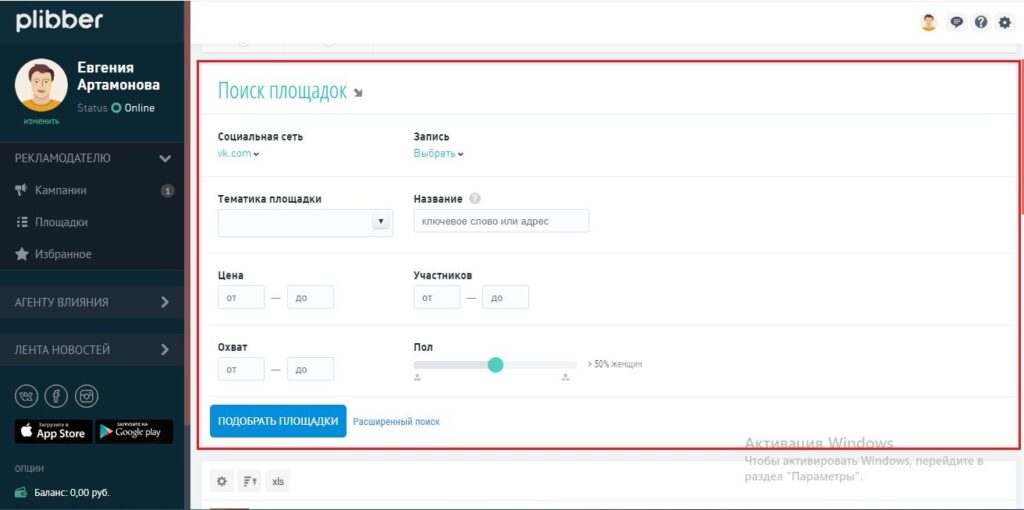Open Кампании menu item
This screenshot has height=510, width=1024.
[61, 191]
